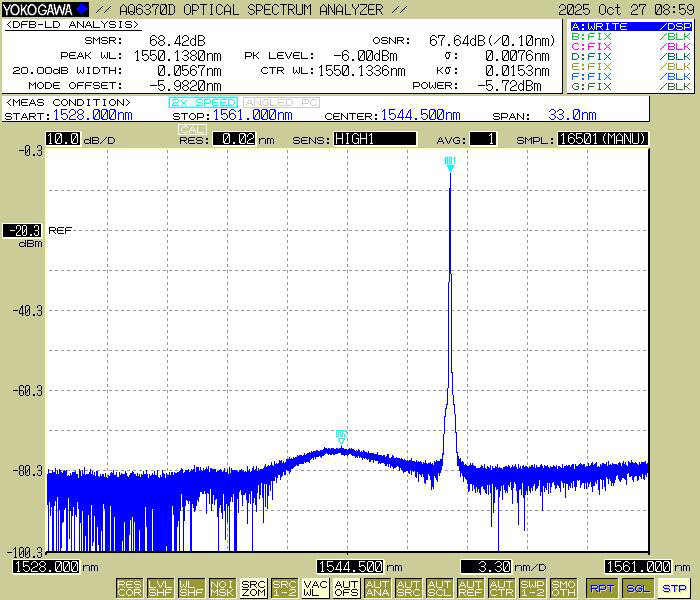
Task: Click the AUT CTR auto center icon
Action: tap(501, 588)
